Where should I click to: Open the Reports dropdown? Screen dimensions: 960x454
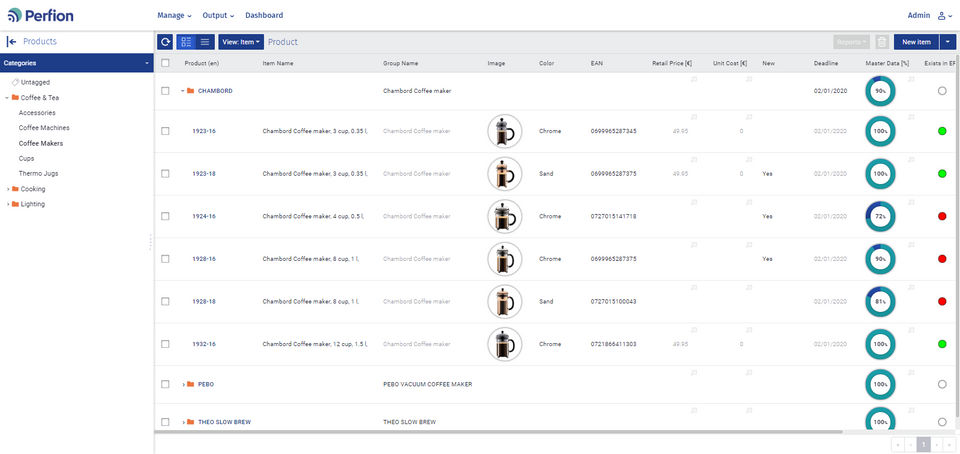[852, 42]
